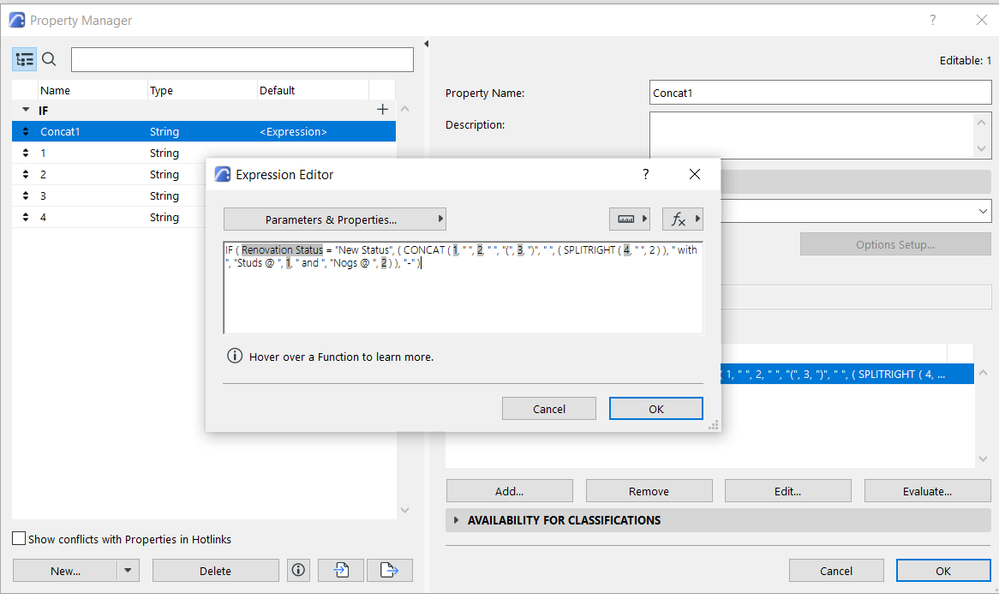999x594 pixels.
Task: Select the property named 2
Action: pos(108,174)
